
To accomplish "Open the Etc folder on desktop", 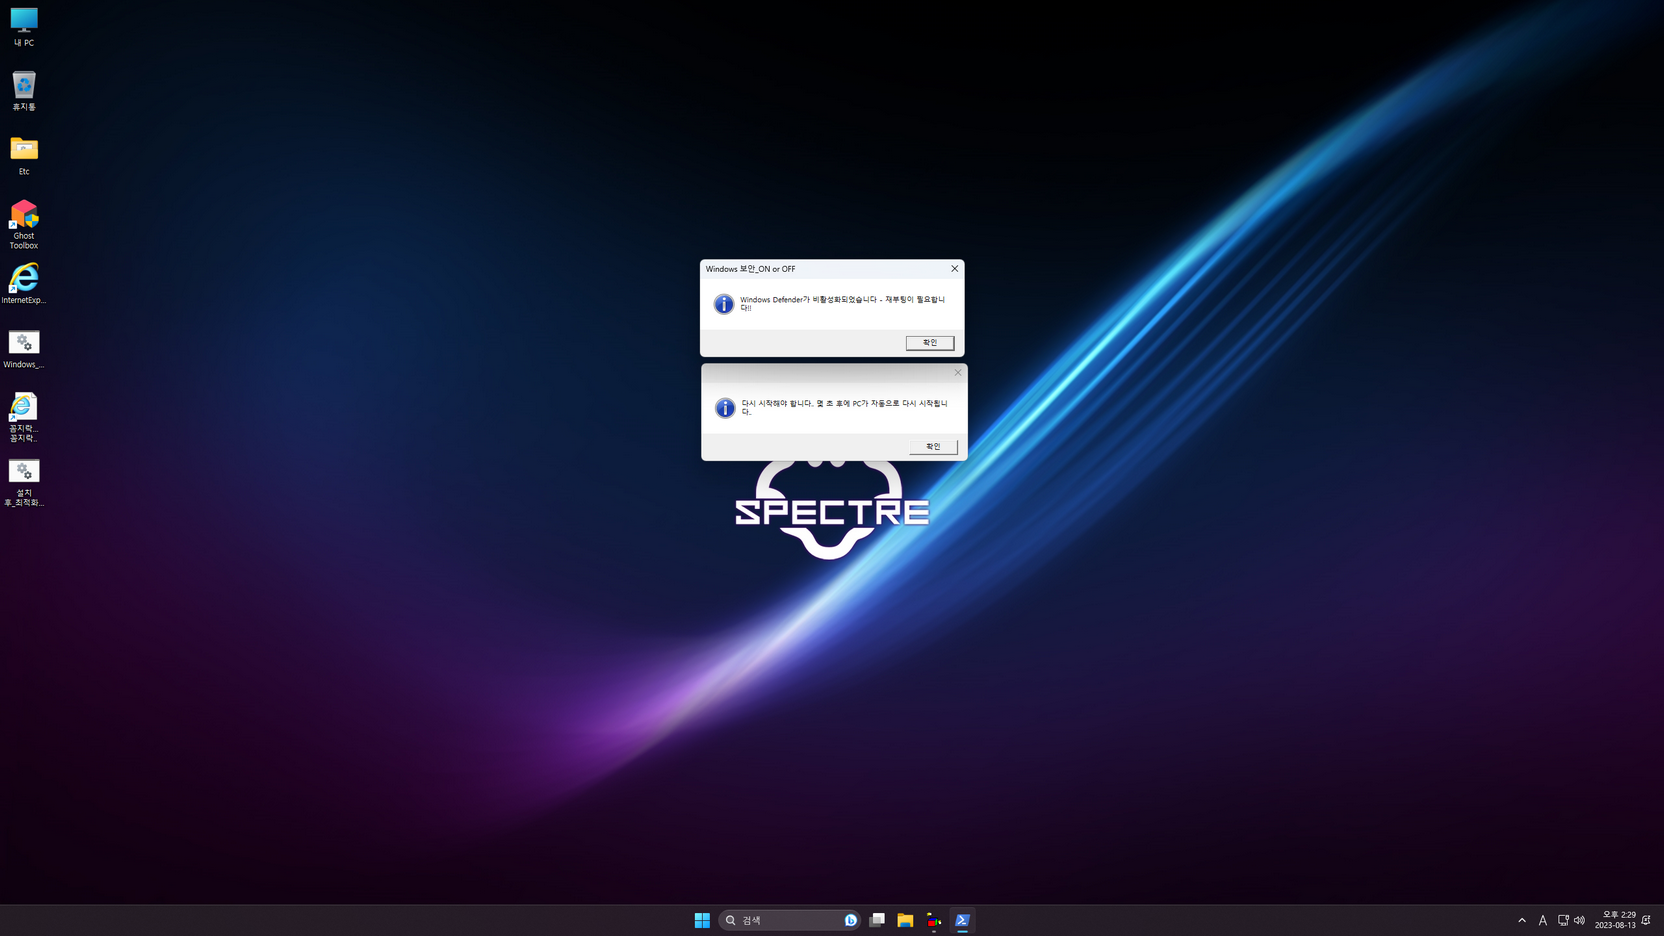I will (24, 155).
